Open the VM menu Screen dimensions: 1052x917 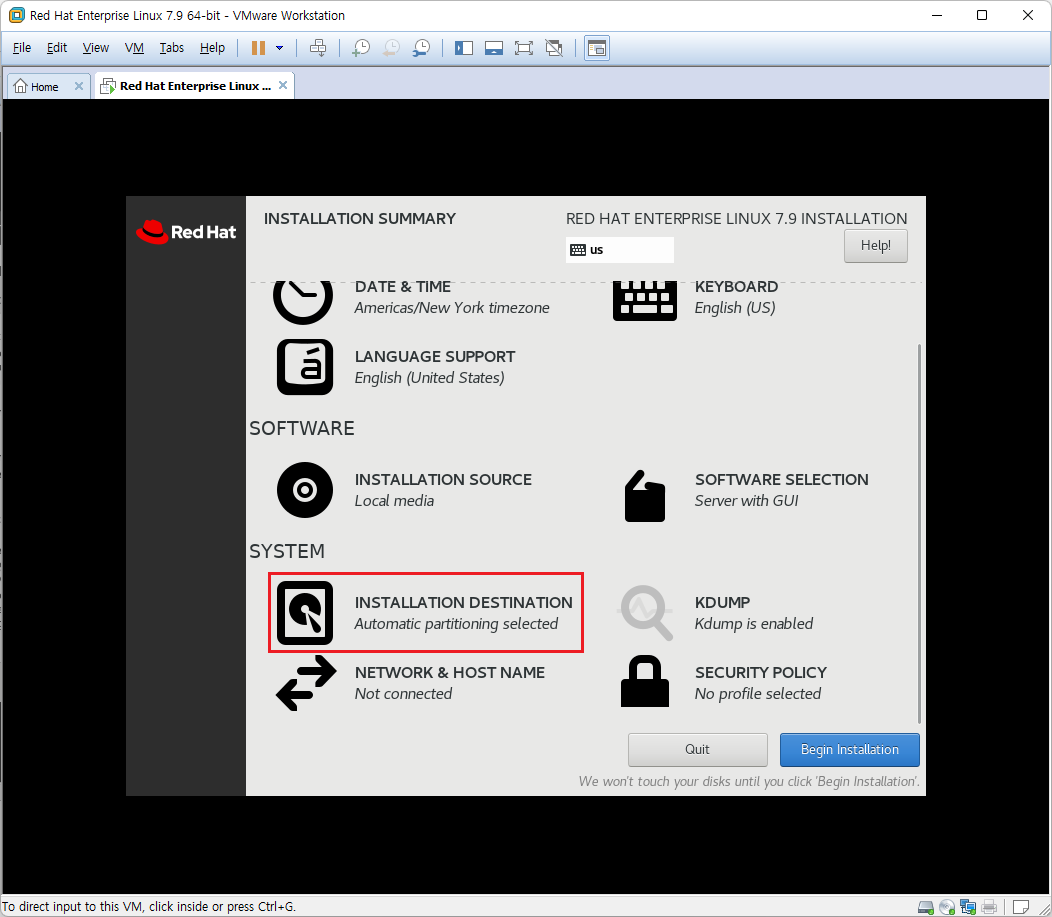point(134,48)
